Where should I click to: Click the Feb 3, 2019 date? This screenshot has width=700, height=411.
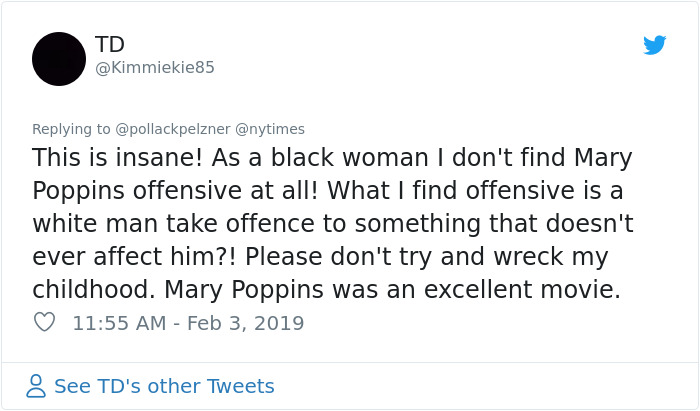point(245,324)
